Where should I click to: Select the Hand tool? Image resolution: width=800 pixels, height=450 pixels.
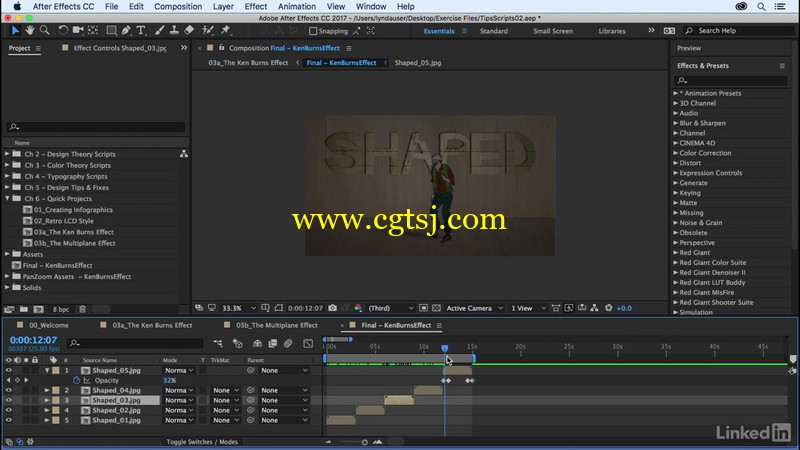pyautogui.click(x=30, y=31)
